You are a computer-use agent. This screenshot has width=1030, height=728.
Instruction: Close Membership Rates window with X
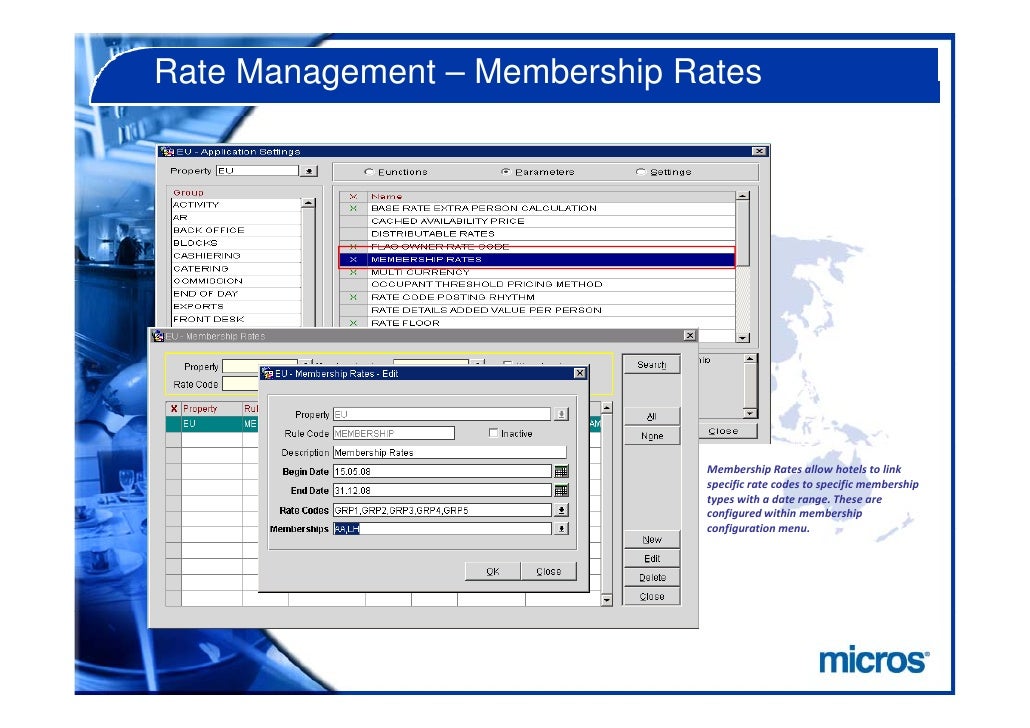point(689,336)
